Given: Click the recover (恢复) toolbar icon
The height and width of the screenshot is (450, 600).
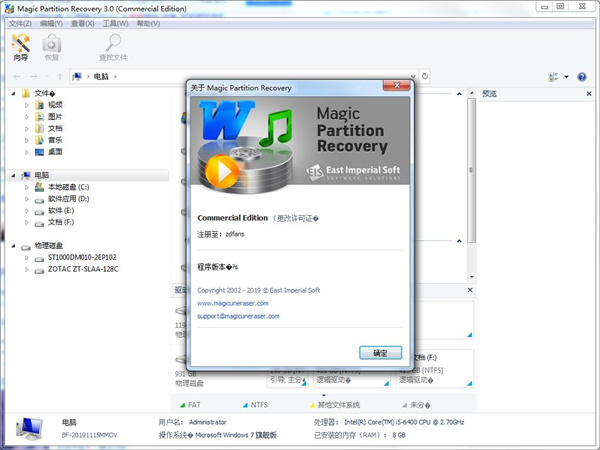Looking at the screenshot, I should 52,47.
